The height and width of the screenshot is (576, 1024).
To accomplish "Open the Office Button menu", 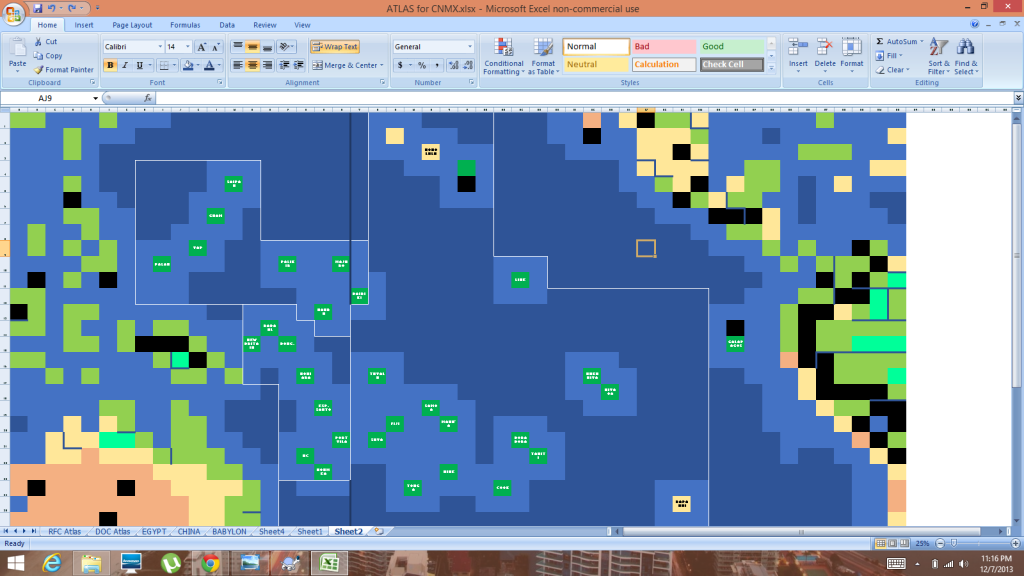I will click(x=13, y=13).
